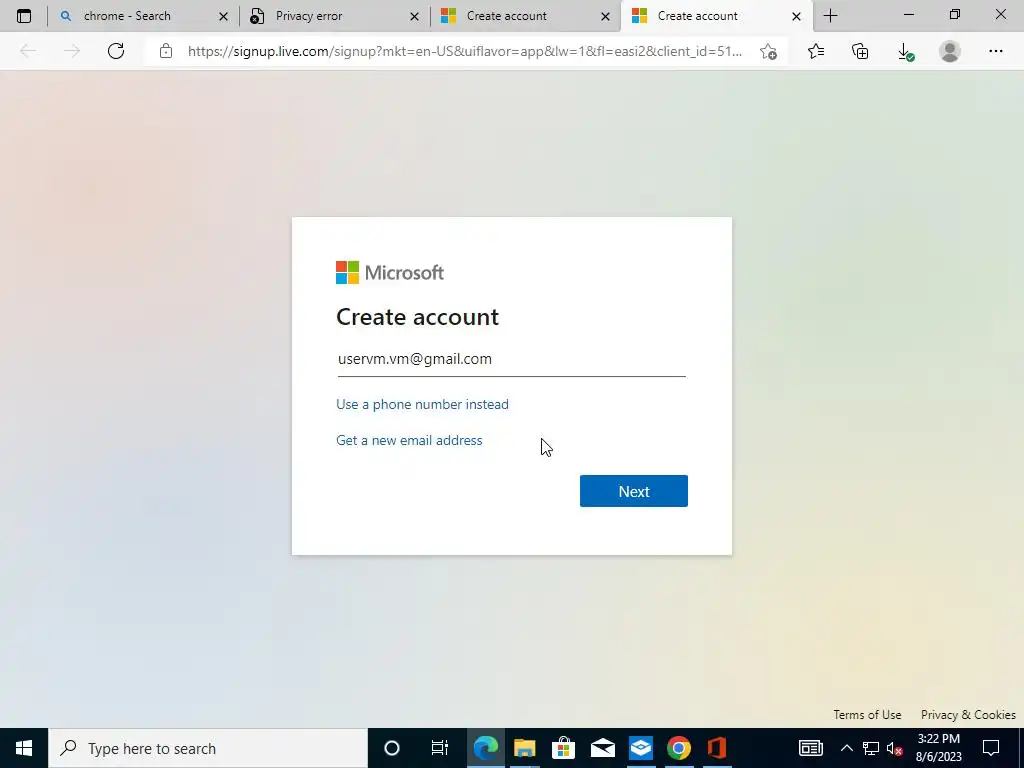Open Collections panel
The height and width of the screenshot is (768, 1024).
point(861,51)
